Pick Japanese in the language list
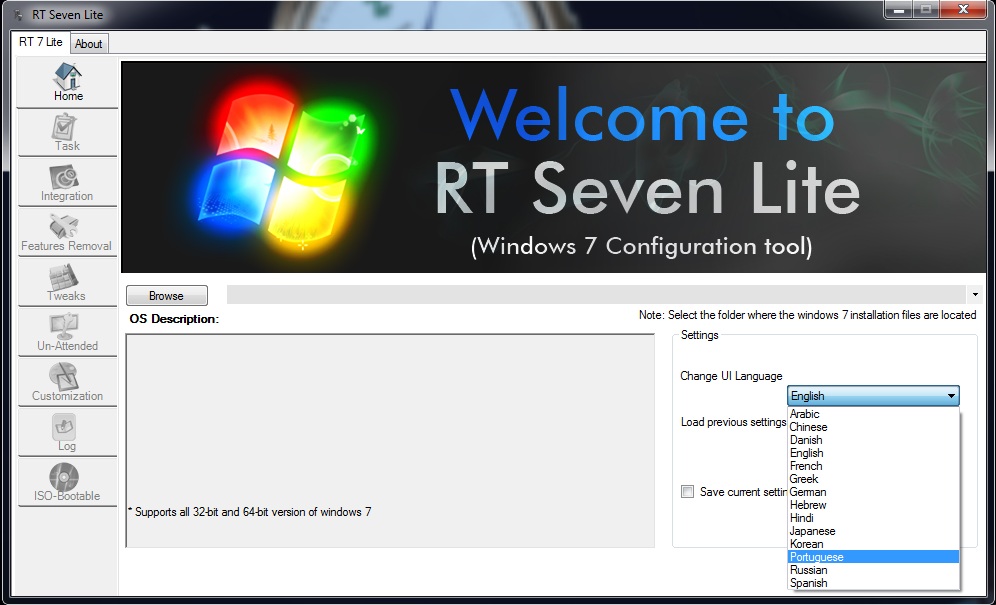 point(873,531)
